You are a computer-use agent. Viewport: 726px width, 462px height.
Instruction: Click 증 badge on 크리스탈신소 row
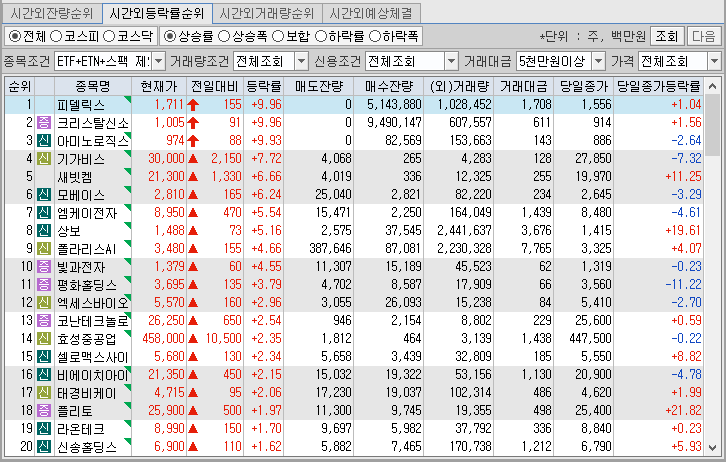(44, 123)
